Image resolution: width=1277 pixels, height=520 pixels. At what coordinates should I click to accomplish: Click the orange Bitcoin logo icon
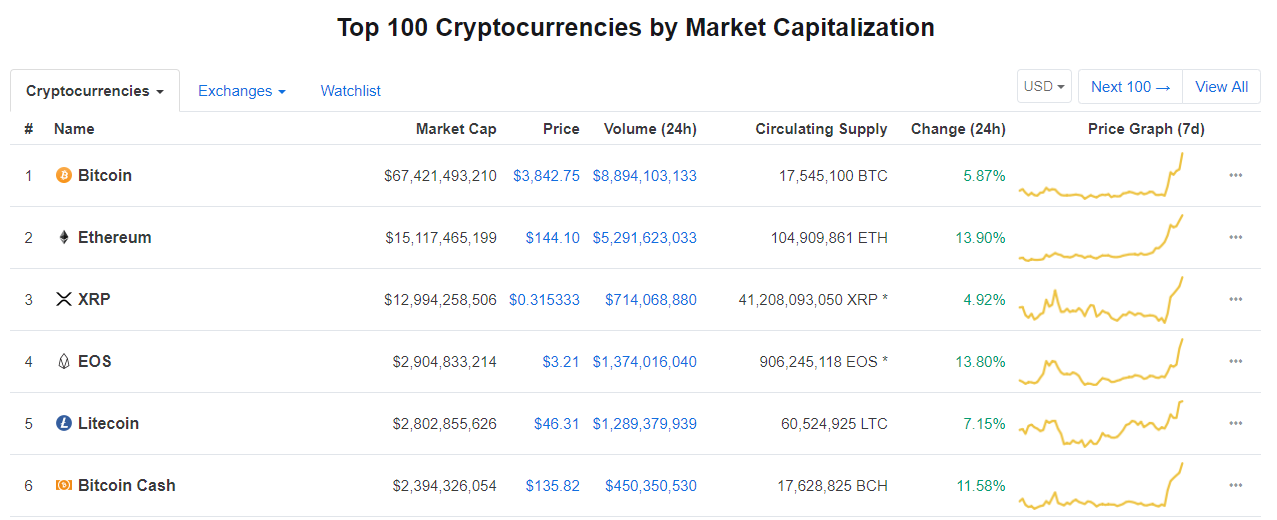click(x=64, y=176)
